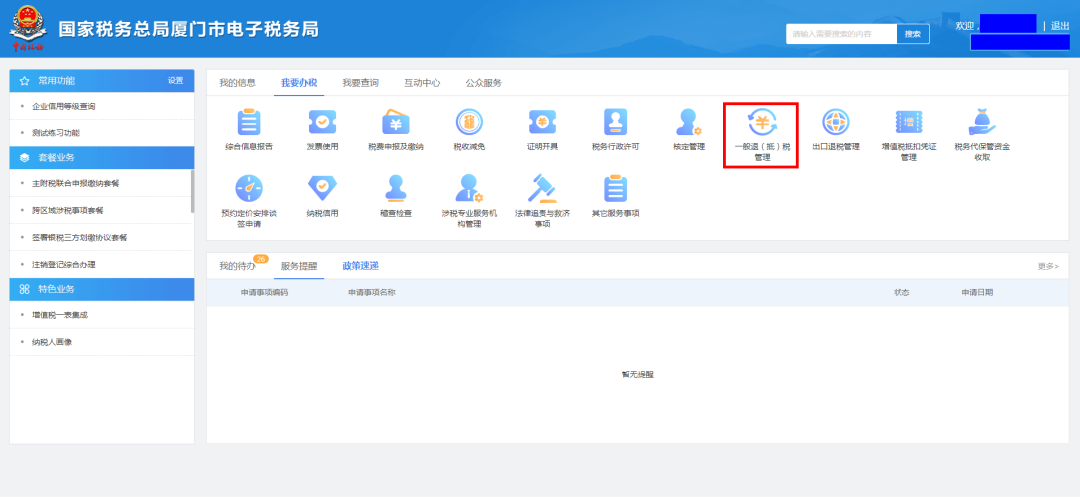Click the 搜索 button

(913, 34)
